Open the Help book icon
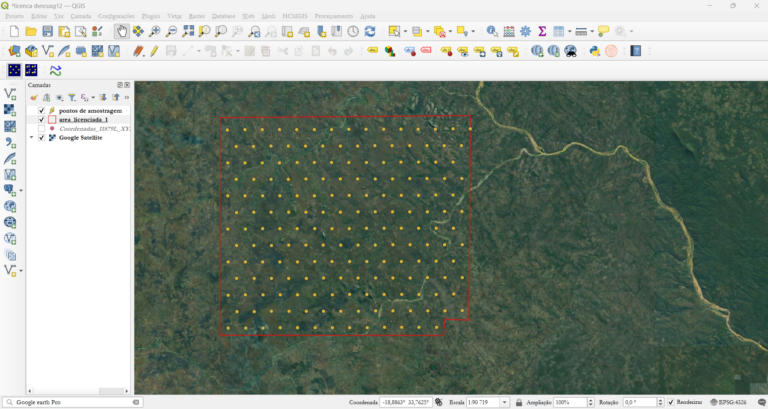This screenshot has width=768, height=409. pos(636,51)
